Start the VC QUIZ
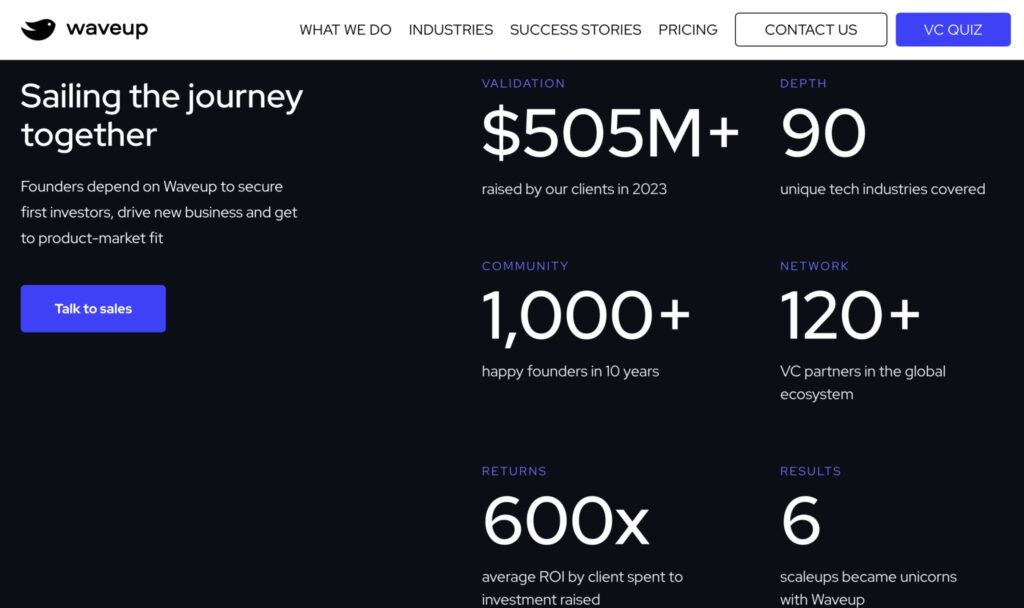 (952, 30)
